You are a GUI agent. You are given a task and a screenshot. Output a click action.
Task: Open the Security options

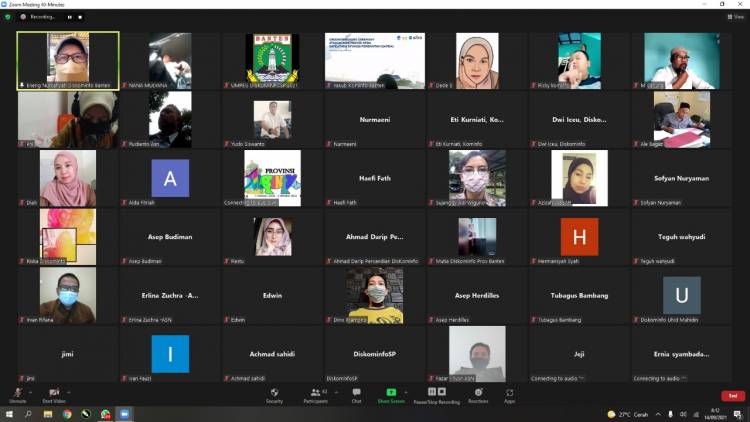[x=274, y=394]
